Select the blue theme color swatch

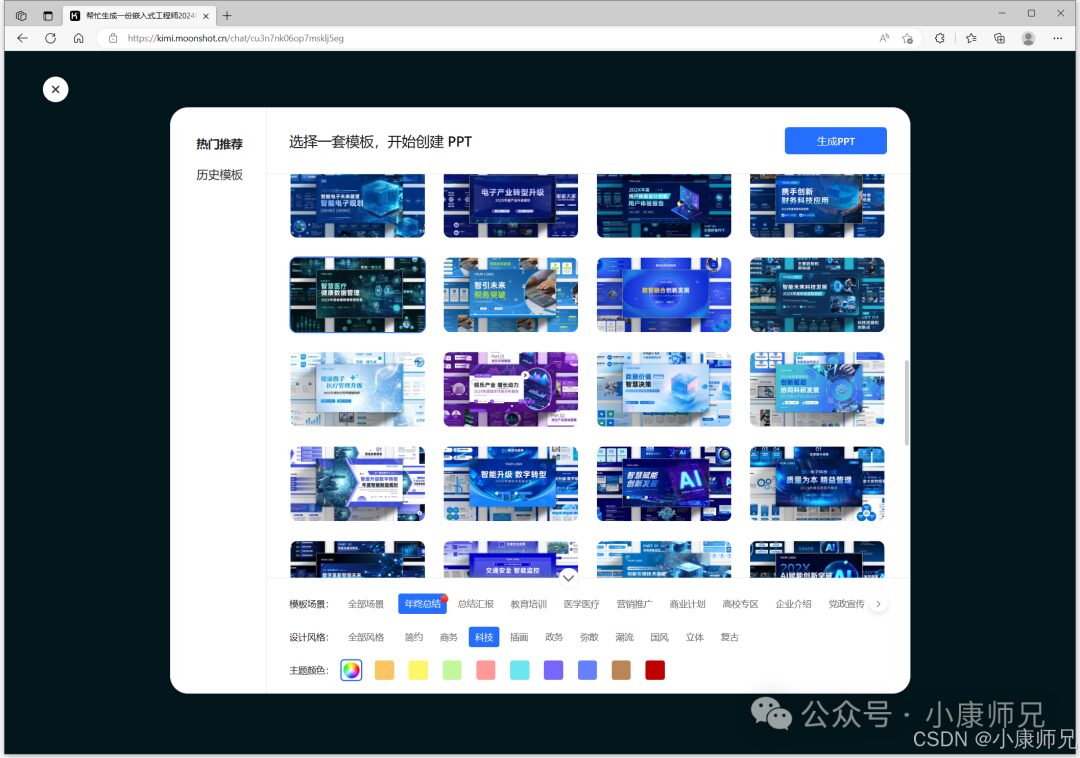point(588,670)
